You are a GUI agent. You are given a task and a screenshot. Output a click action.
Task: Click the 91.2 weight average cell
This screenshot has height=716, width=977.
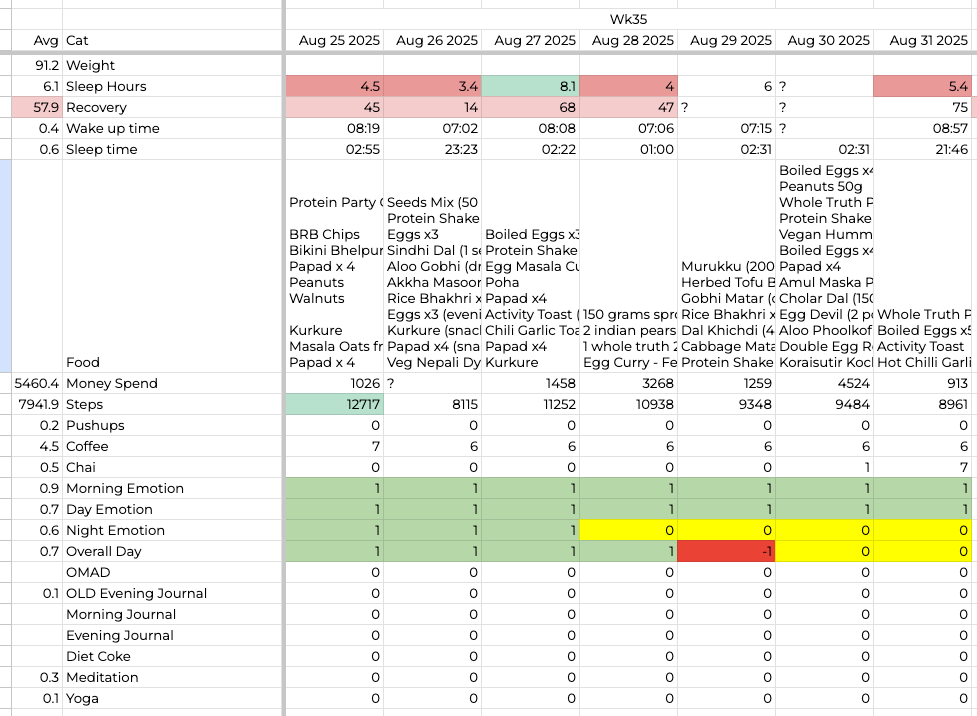coord(37,65)
